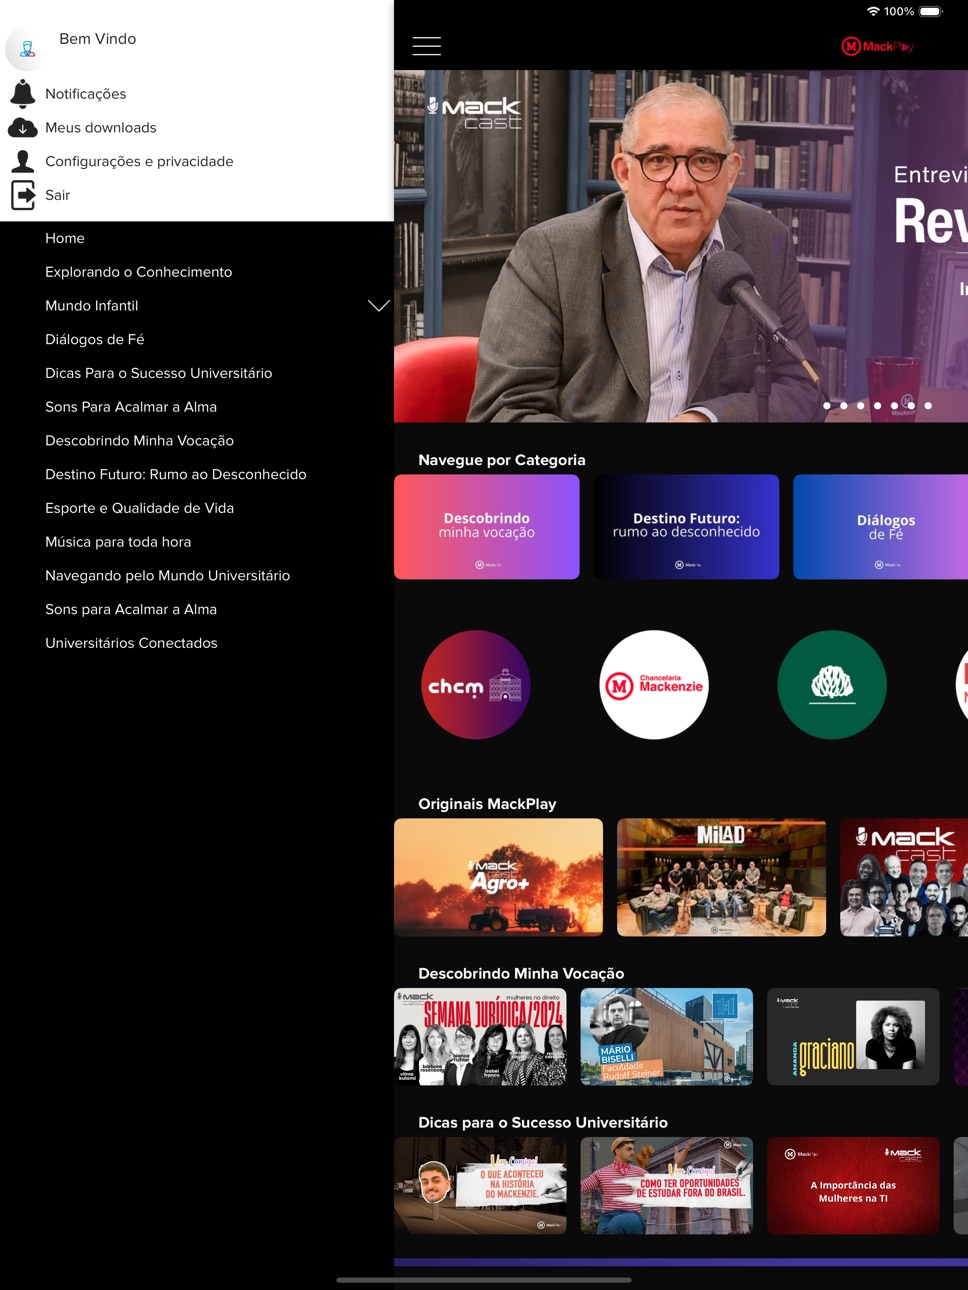Open Universitários Conectados menu item
The width and height of the screenshot is (968, 1290).
click(131, 643)
